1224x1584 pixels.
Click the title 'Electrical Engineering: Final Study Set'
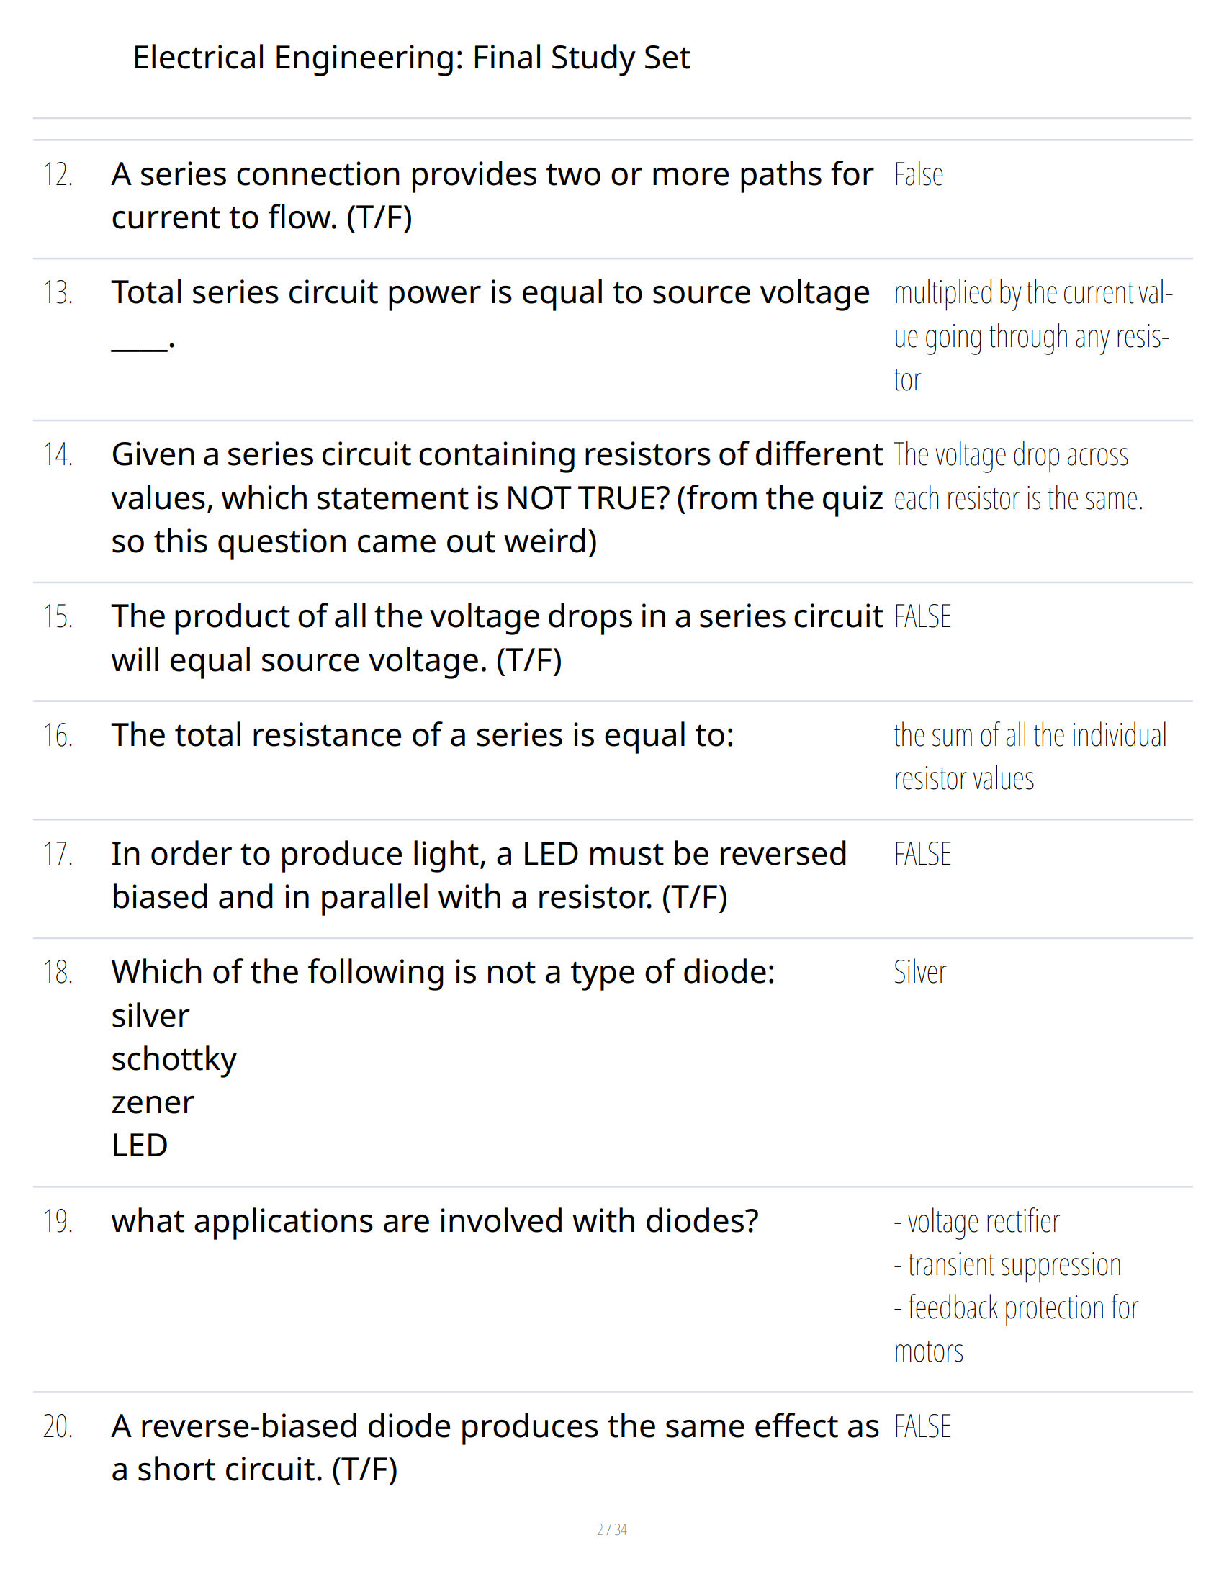tap(411, 58)
